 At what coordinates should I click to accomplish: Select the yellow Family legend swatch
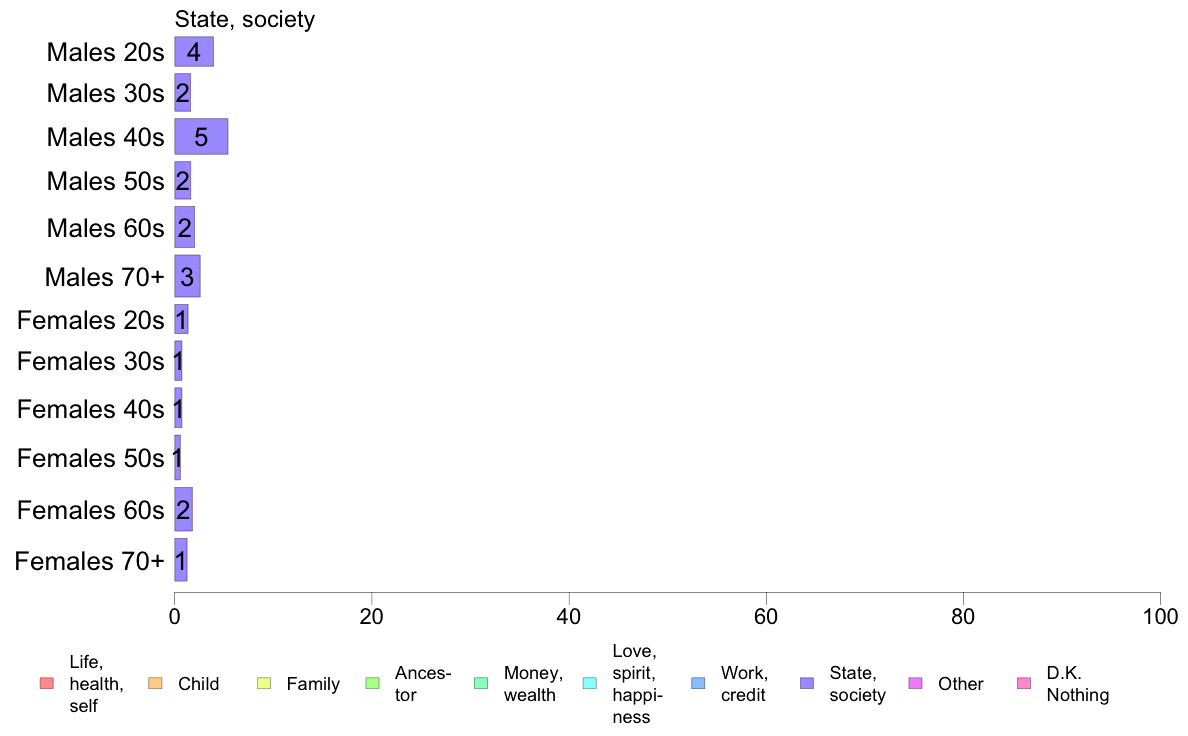click(x=264, y=683)
